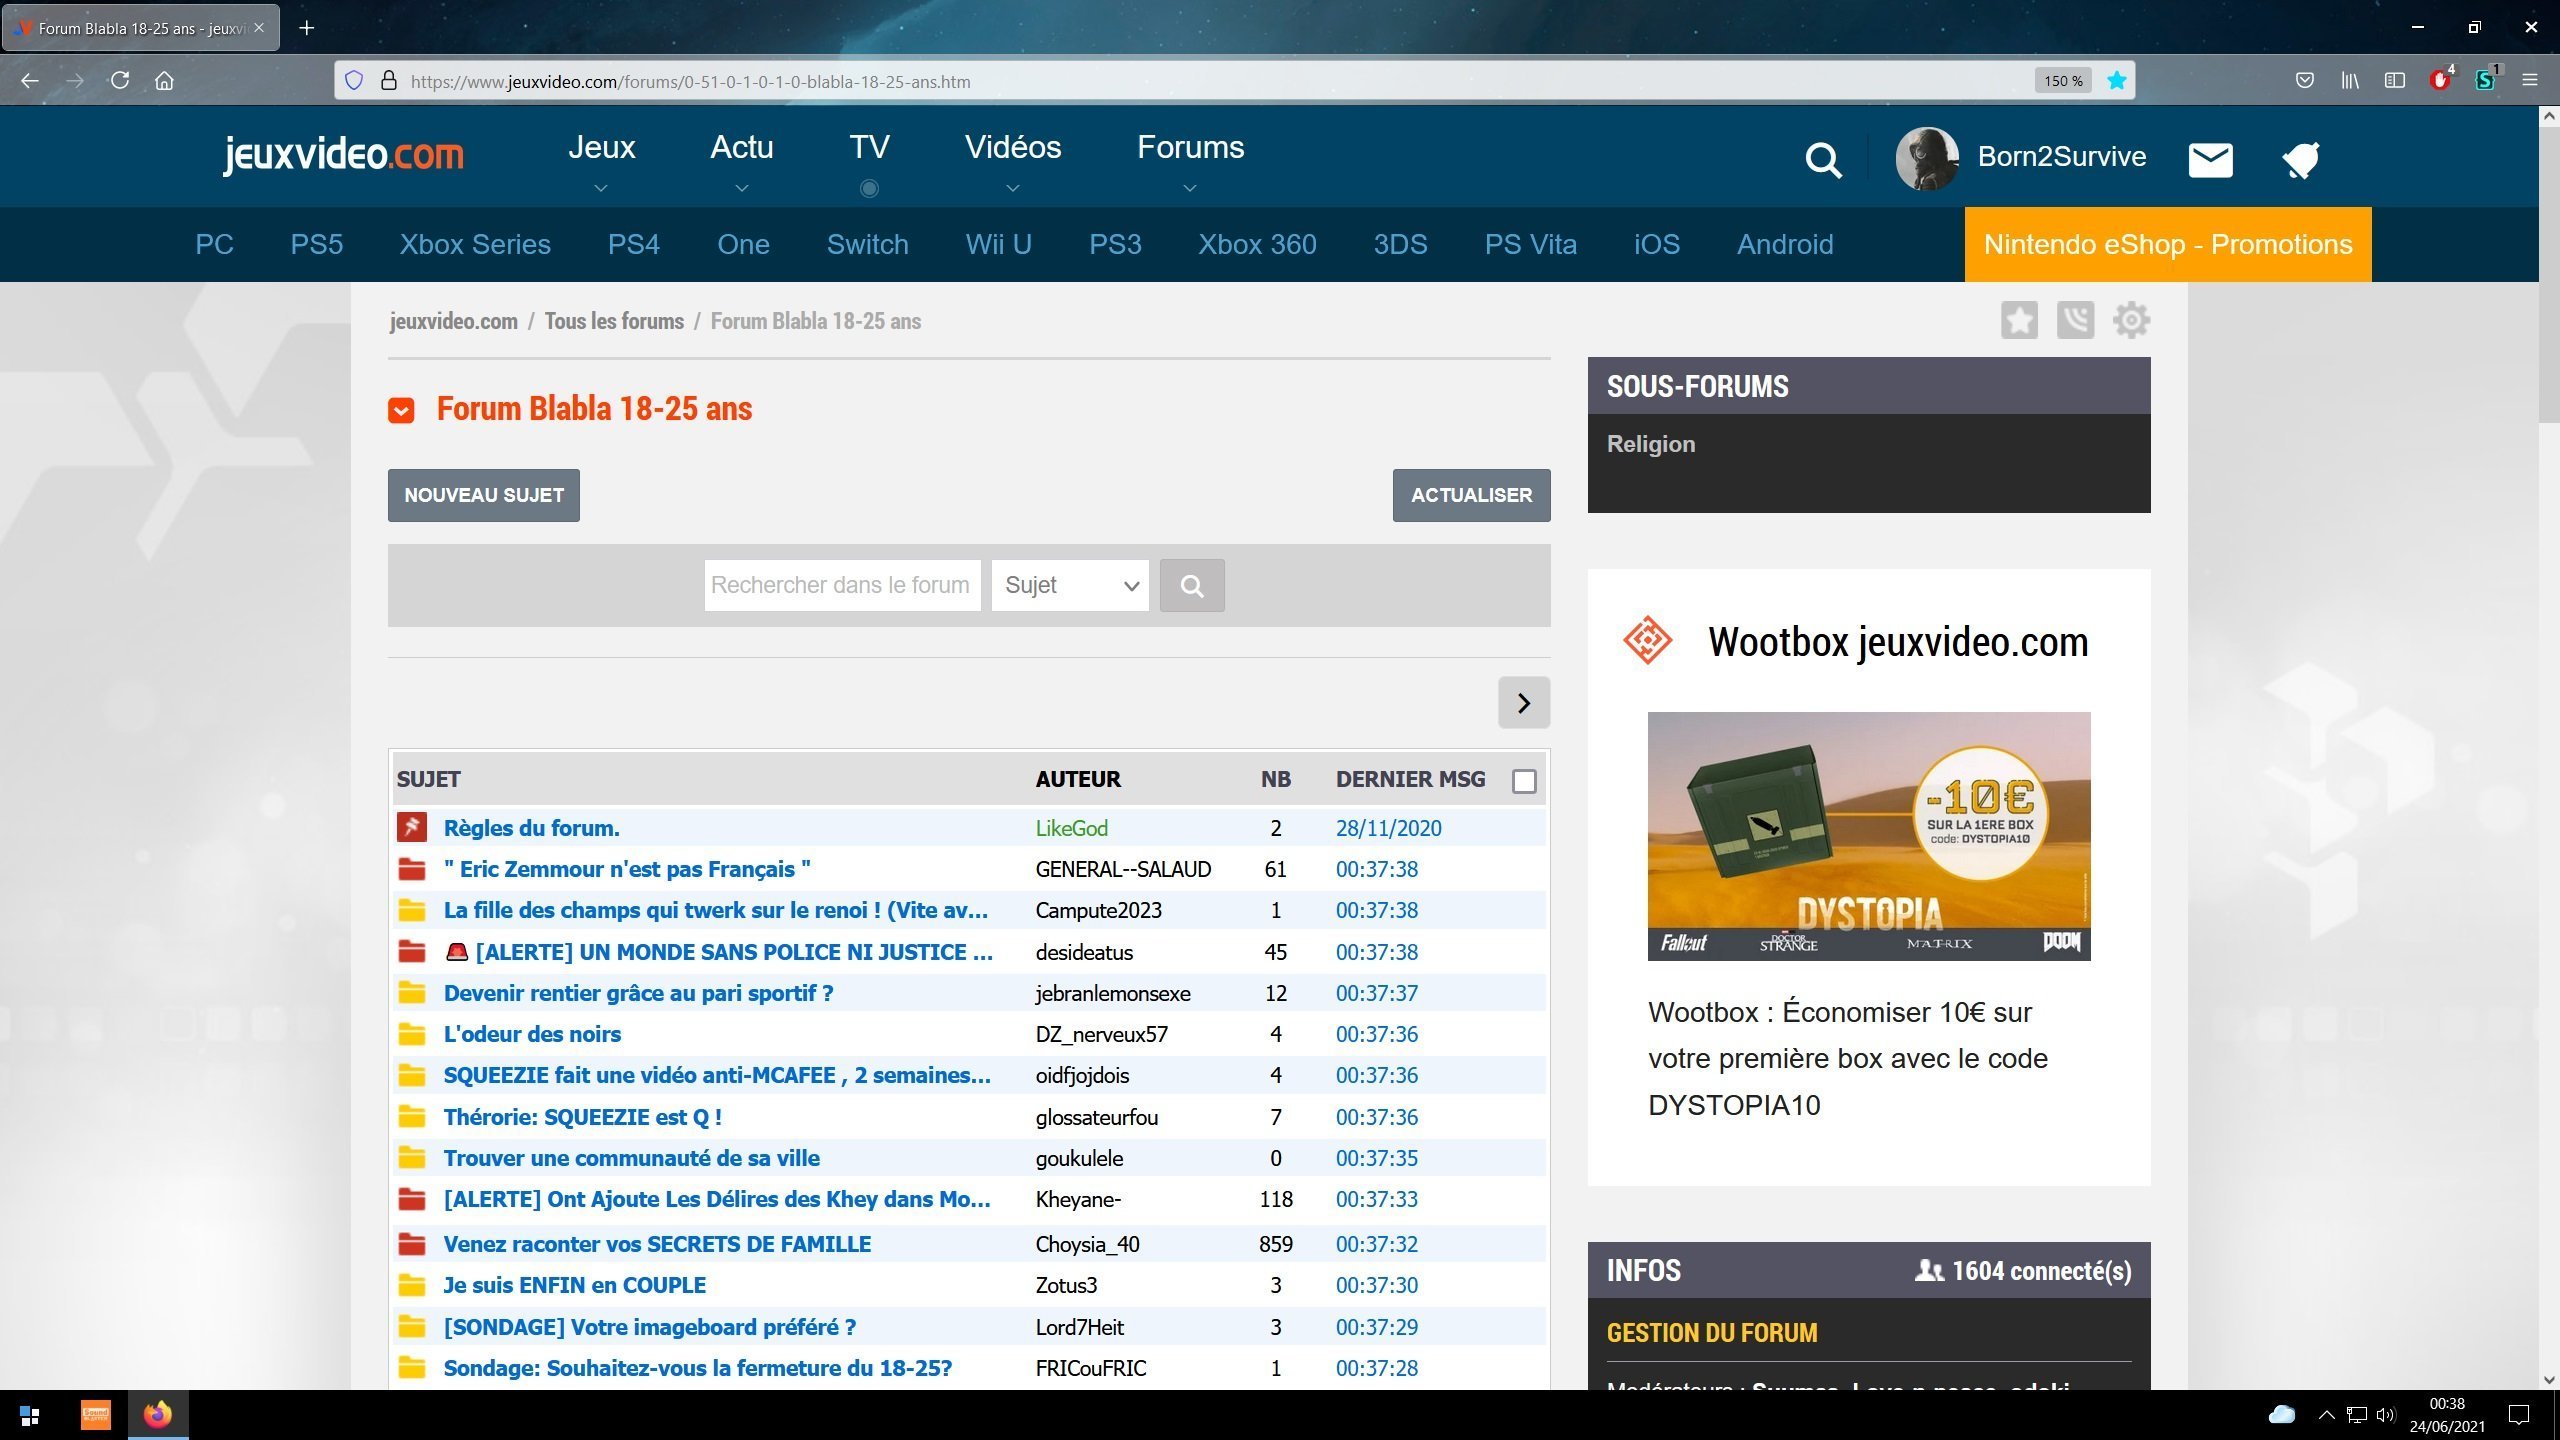Click the forum search submit icon
The width and height of the screenshot is (2560, 1440).
[x=1191, y=585]
